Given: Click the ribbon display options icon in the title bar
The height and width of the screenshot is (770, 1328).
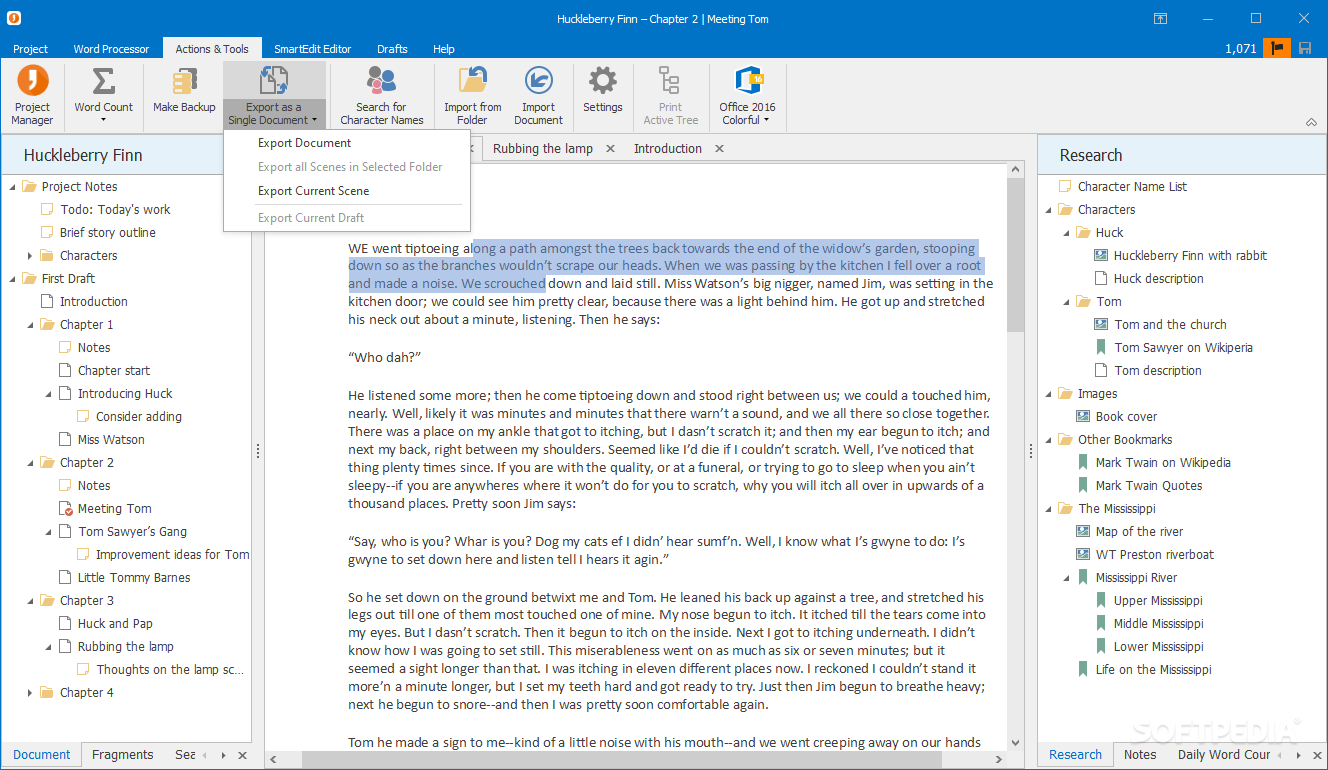Looking at the screenshot, I should click(x=1160, y=18).
